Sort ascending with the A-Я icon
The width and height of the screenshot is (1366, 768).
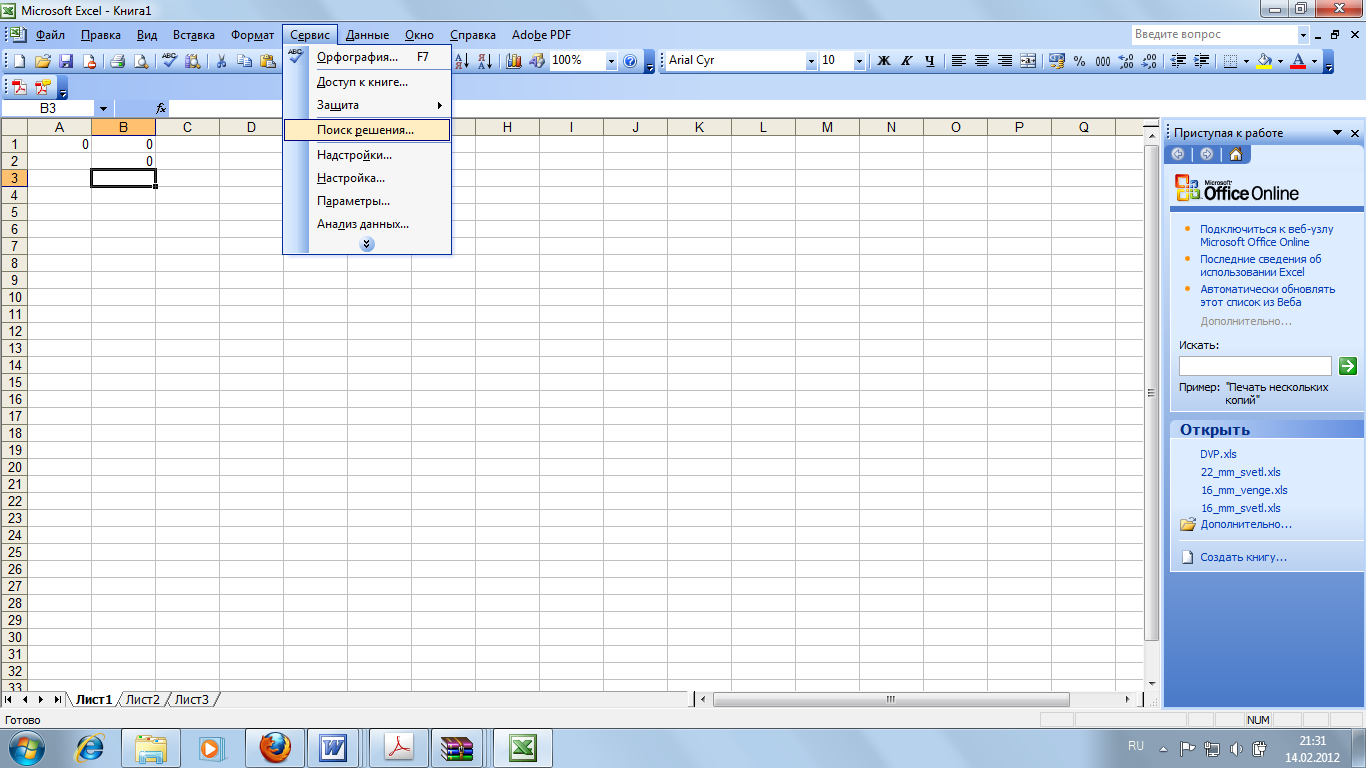click(x=462, y=61)
